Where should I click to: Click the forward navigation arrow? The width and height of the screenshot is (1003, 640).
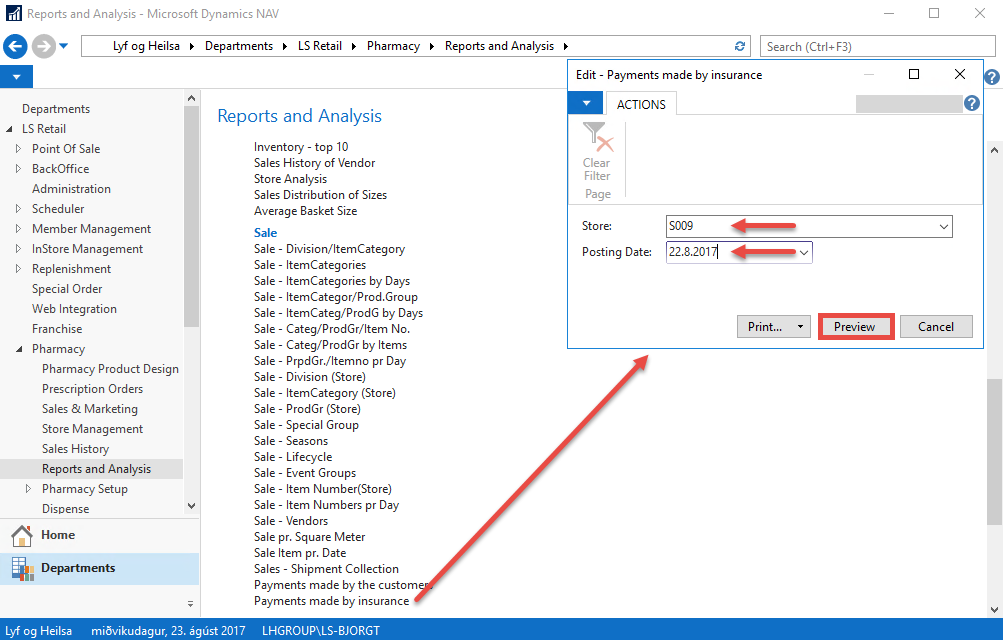click(x=43, y=46)
